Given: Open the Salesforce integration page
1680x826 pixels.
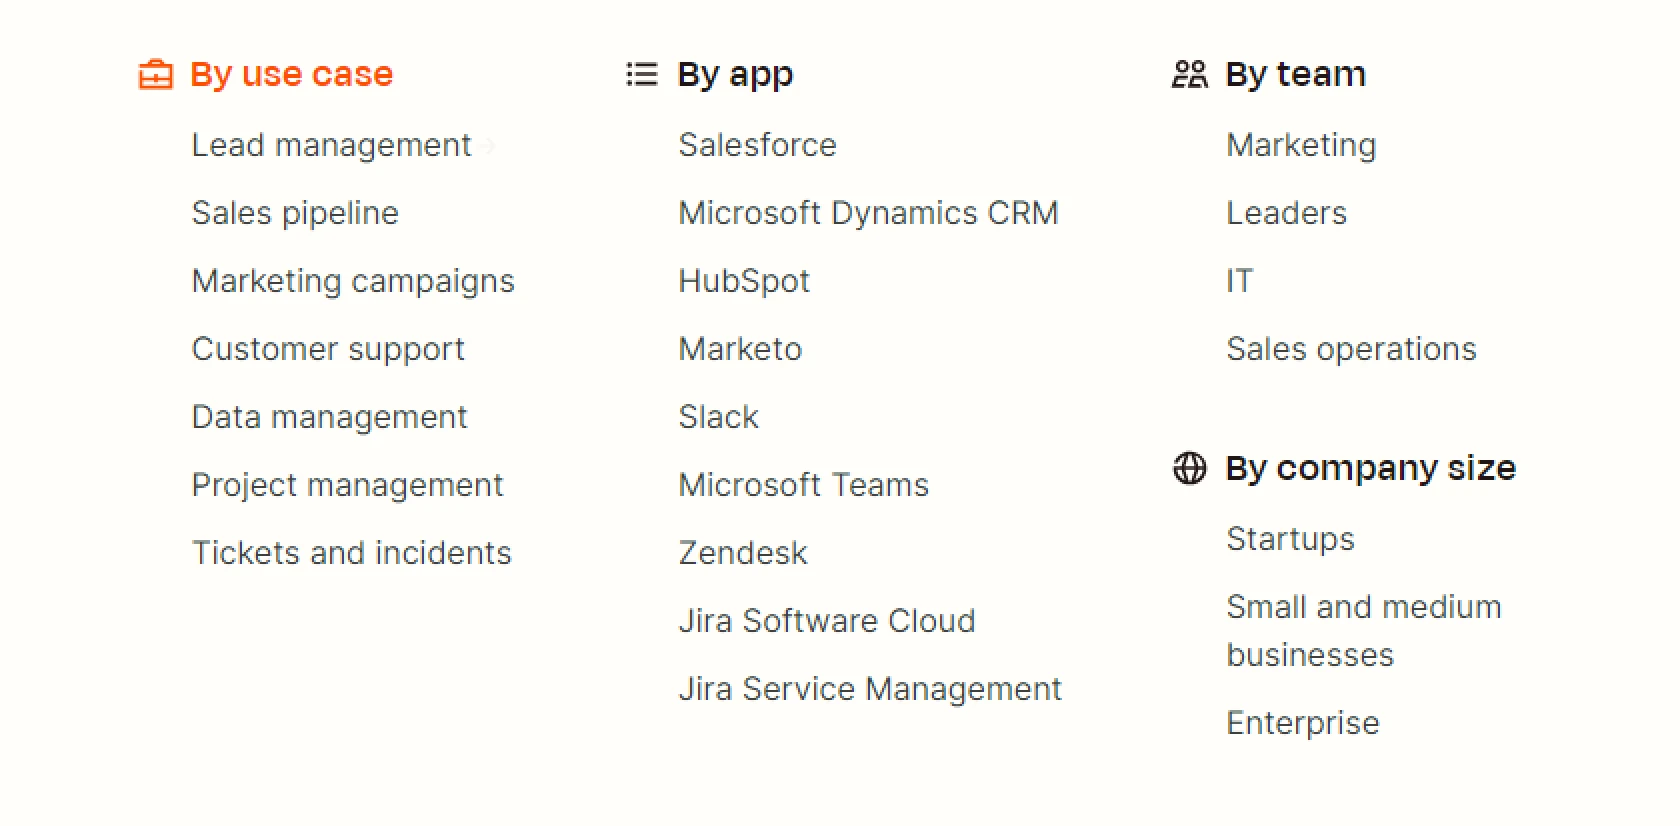Looking at the screenshot, I should tap(757, 145).
